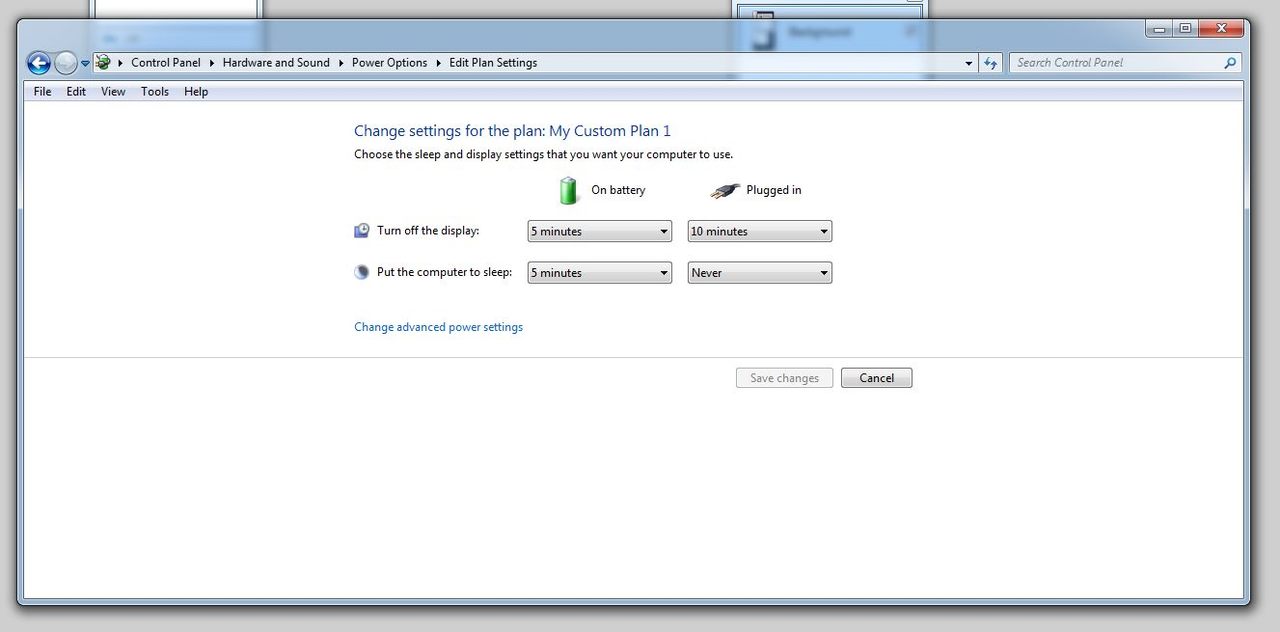
Task: Navigate to Hardware and Sound in the breadcrumb
Action: pyautogui.click(x=276, y=63)
